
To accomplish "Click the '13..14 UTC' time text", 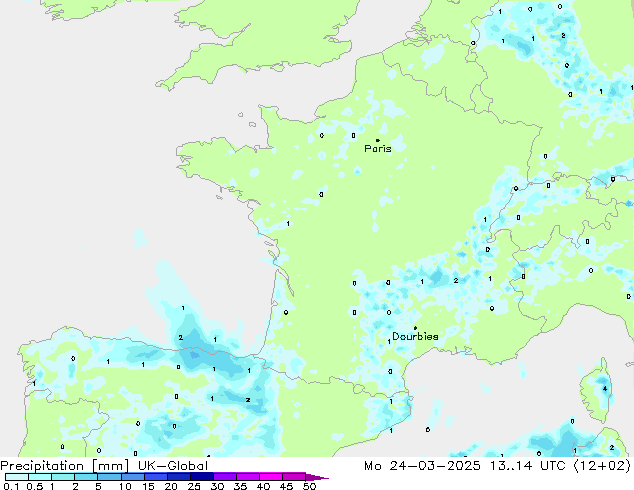I will coord(527,466).
